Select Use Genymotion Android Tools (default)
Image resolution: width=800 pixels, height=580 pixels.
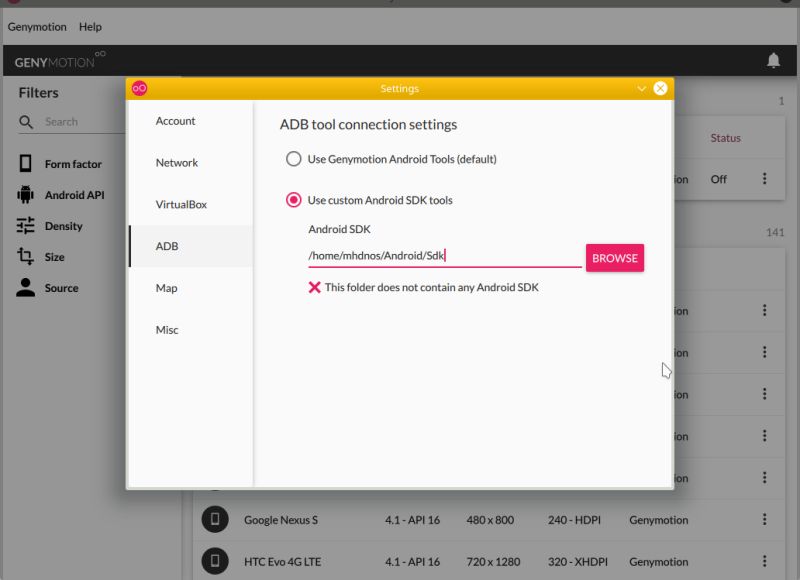294,158
